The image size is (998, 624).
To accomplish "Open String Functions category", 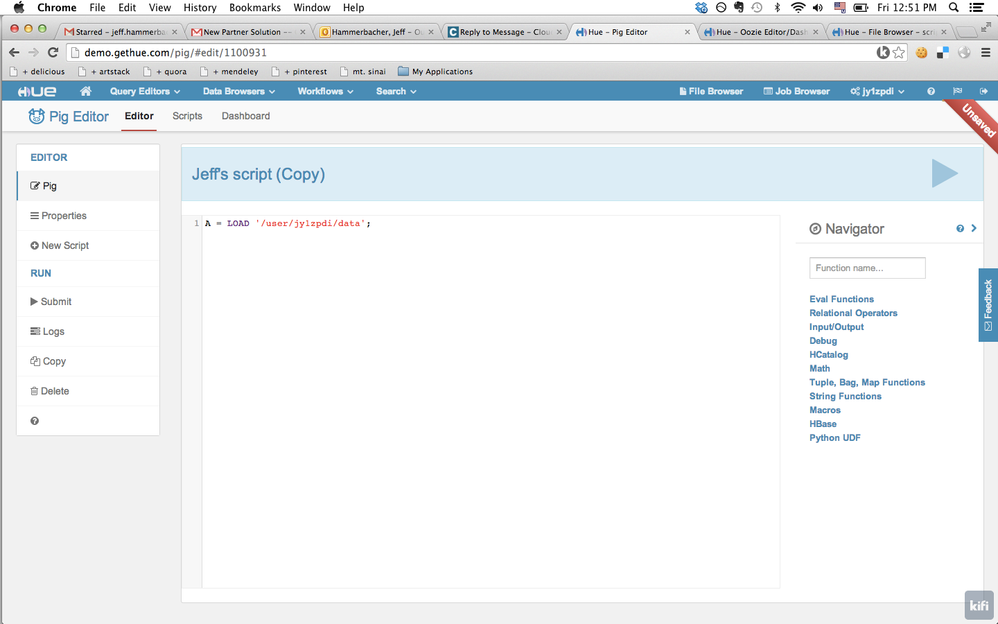I will click(845, 396).
